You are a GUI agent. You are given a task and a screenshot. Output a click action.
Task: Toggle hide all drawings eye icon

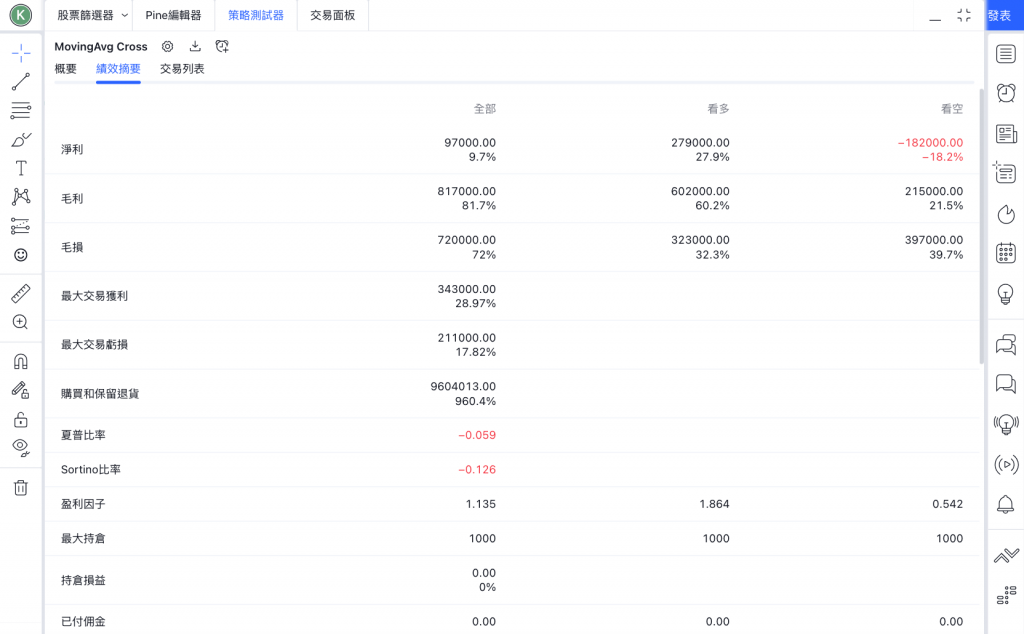(21, 447)
